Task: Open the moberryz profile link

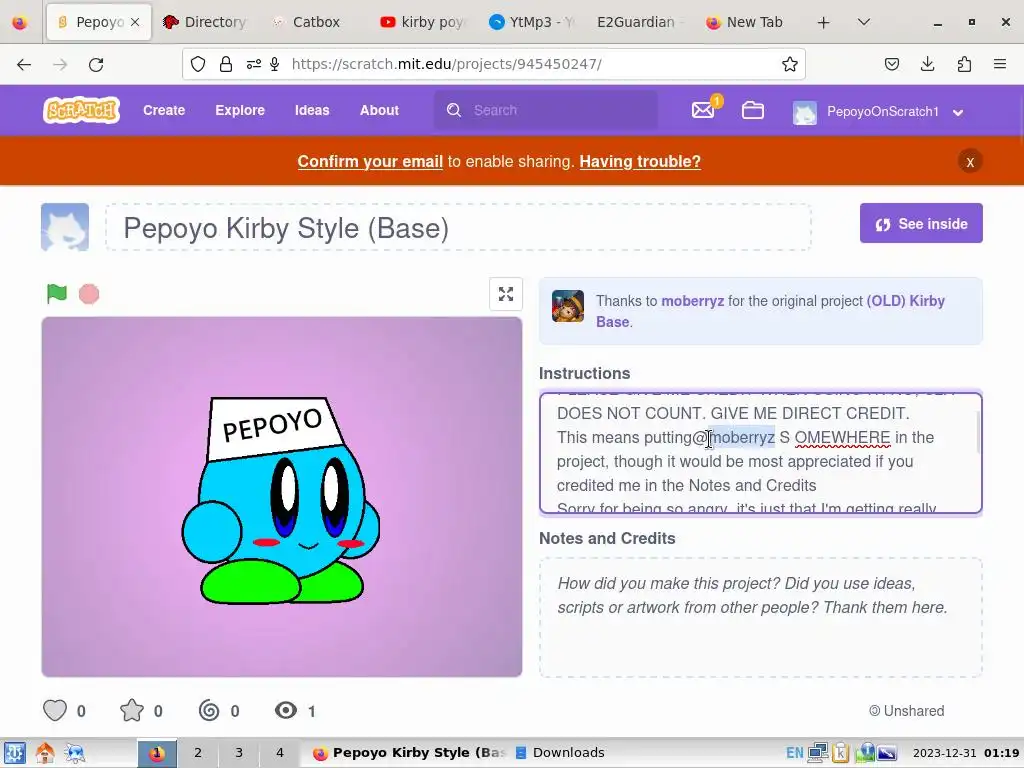Action: click(x=692, y=301)
